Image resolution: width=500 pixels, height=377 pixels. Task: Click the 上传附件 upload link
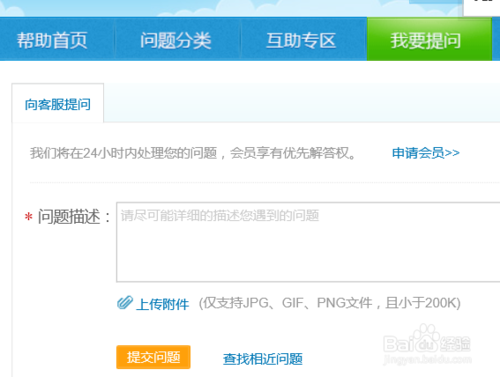[162, 304]
